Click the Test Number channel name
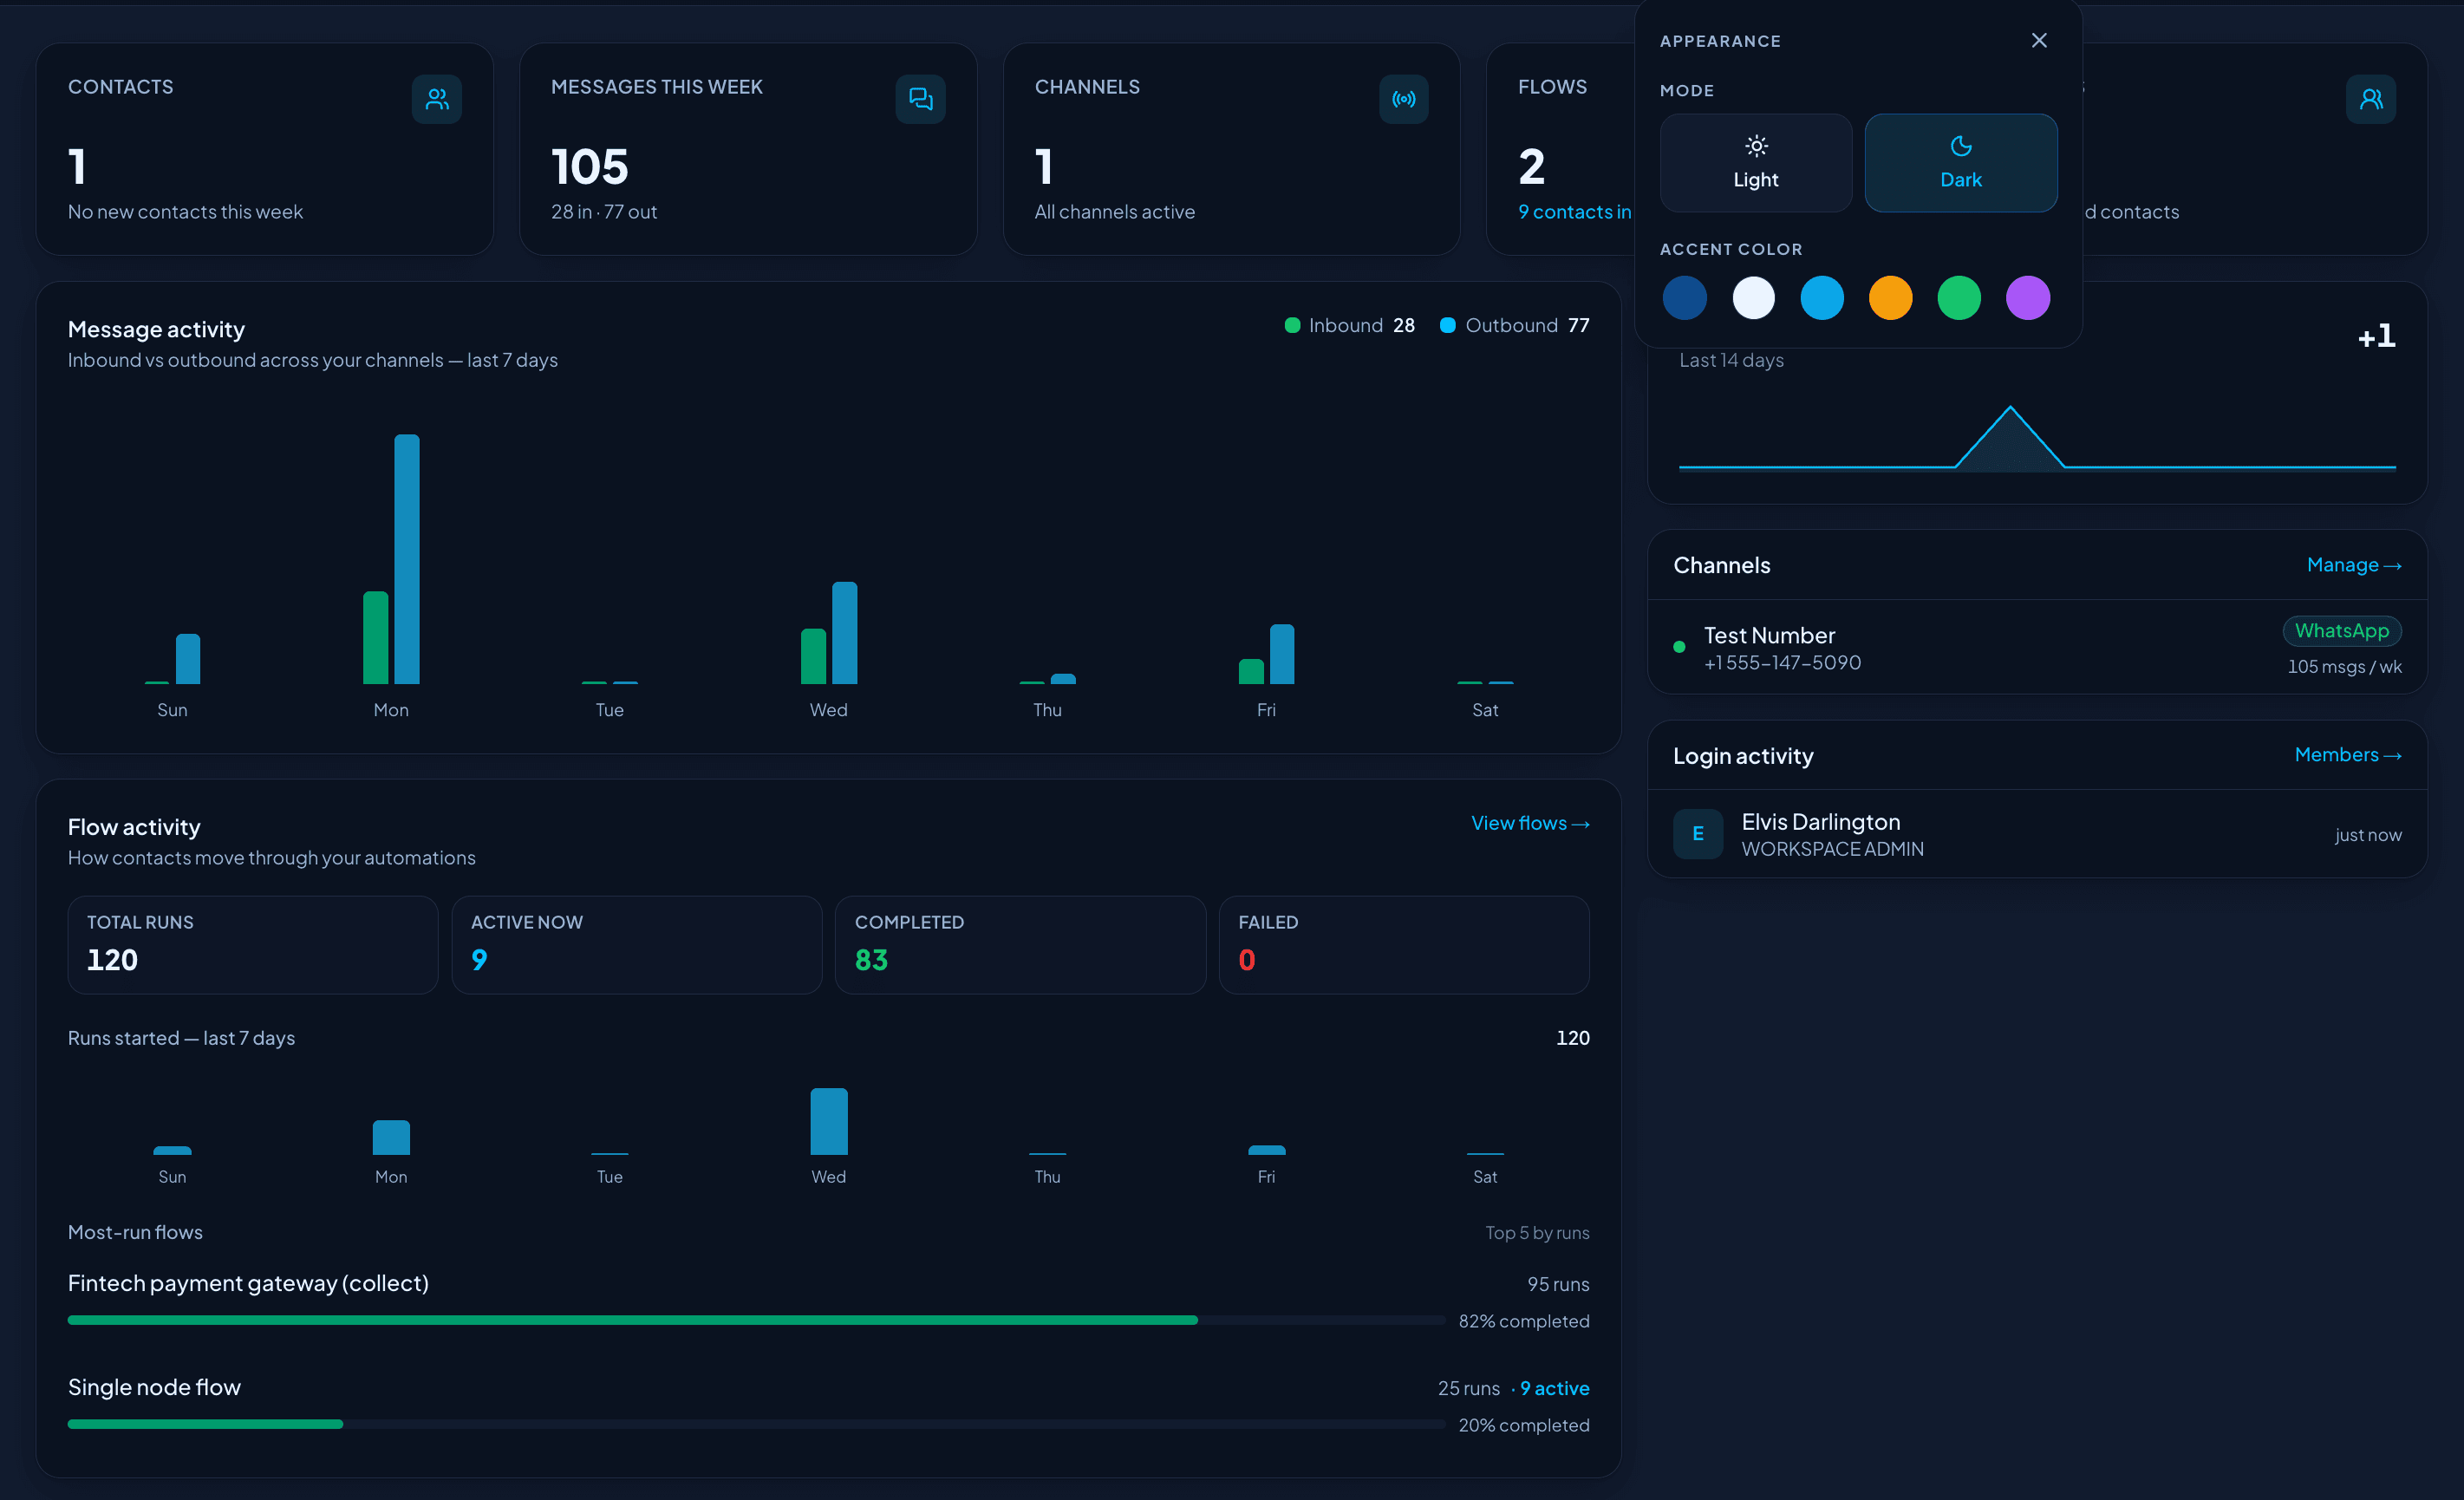This screenshot has height=1500, width=2464. click(x=1769, y=635)
